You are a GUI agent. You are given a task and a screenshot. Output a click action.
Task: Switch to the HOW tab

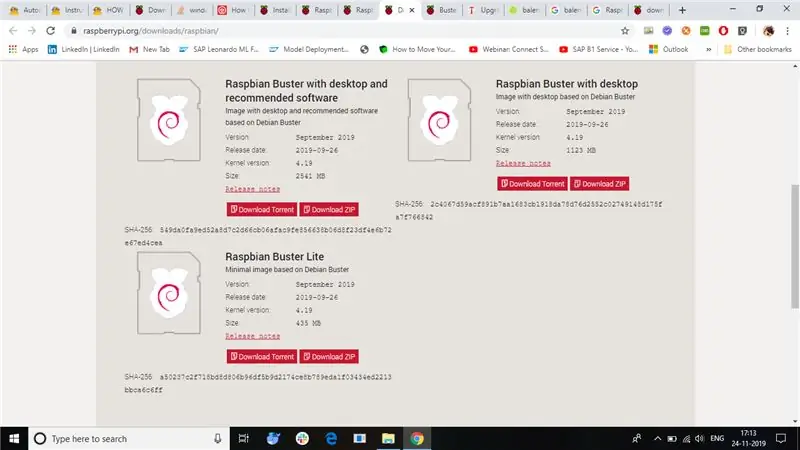point(108,10)
